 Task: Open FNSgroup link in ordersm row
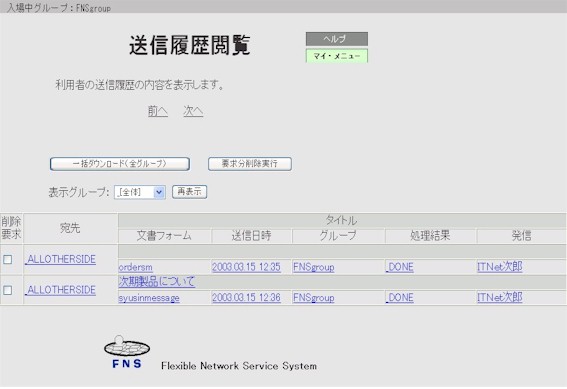coord(314,267)
